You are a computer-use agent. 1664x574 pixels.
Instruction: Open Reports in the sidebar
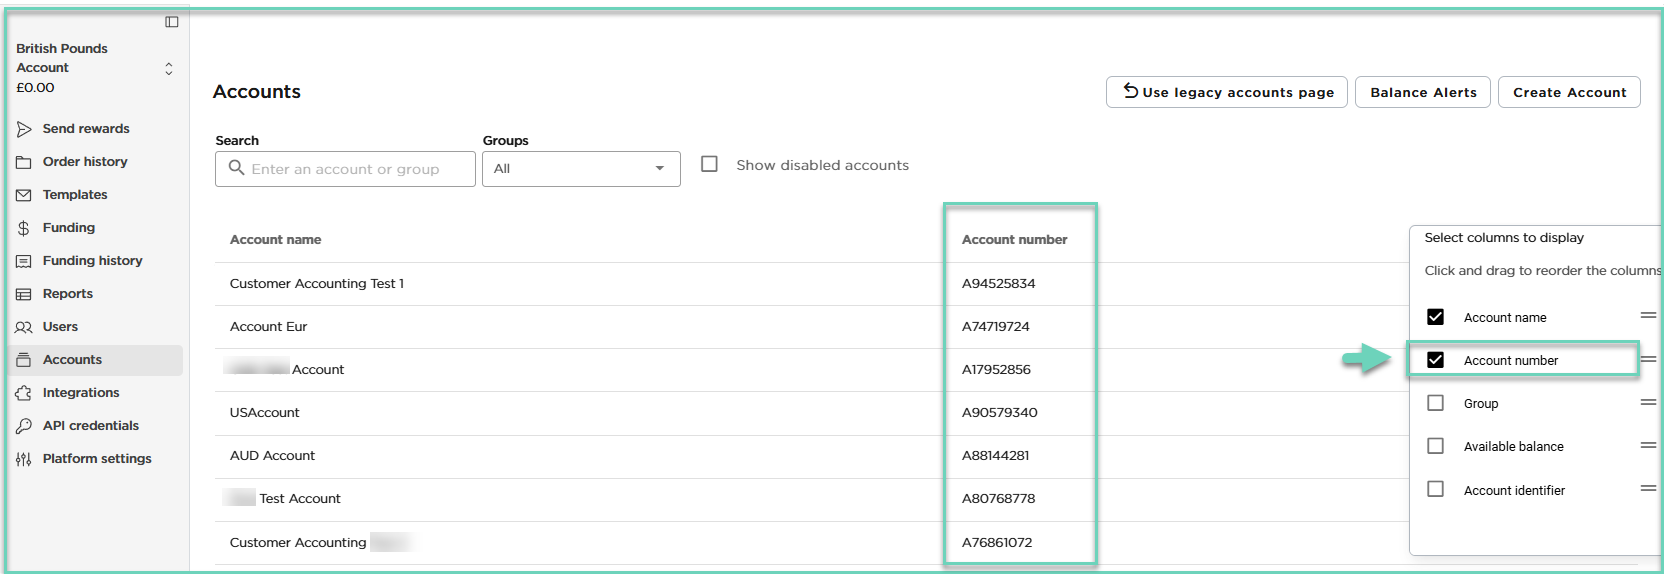(x=68, y=294)
